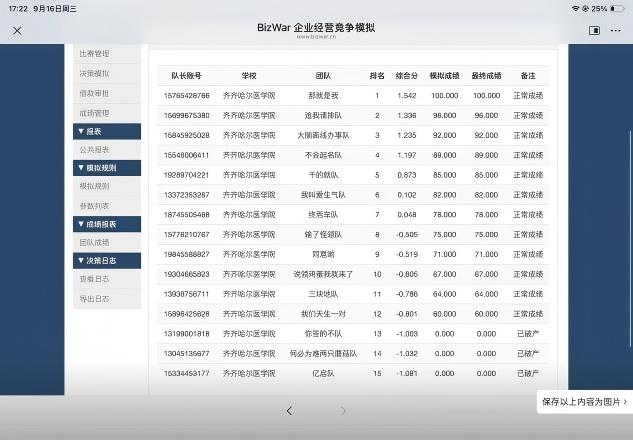Go back using the left arrow
The width and height of the screenshot is (633, 440).
tap(289, 411)
